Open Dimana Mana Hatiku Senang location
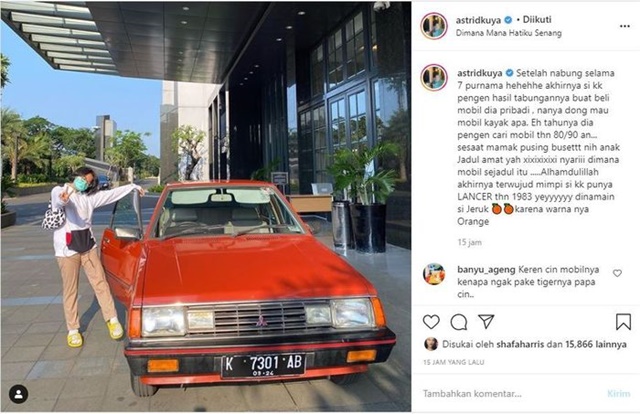Viewport: 640px width, 414px height. coord(509,33)
